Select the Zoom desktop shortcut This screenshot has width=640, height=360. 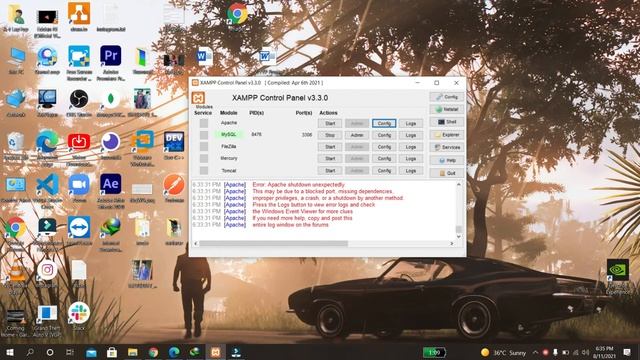pos(79,184)
